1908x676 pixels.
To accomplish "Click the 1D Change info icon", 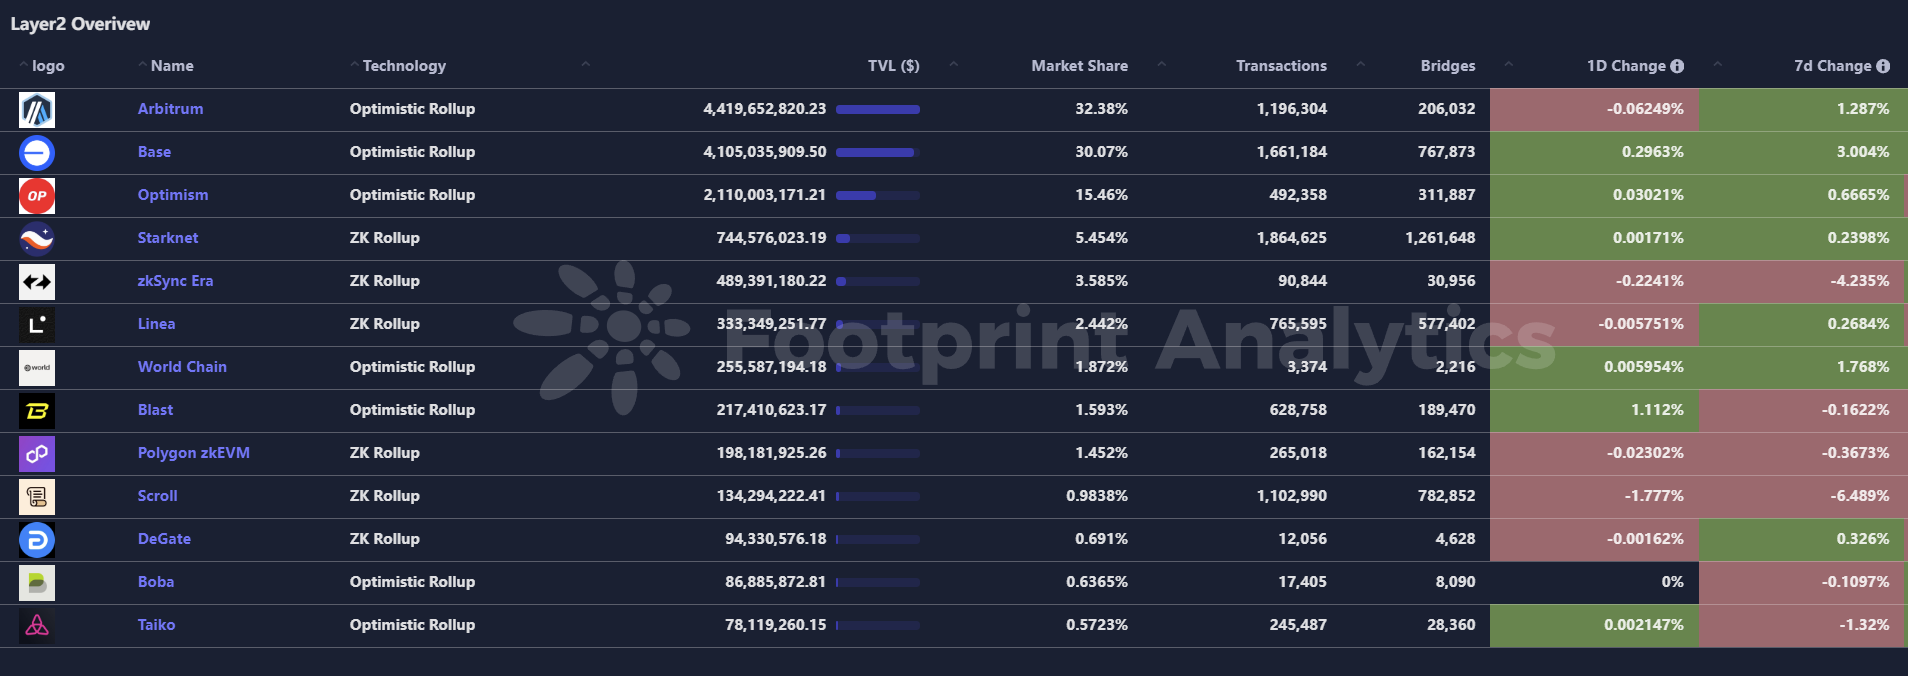I will tap(1677, 66).
